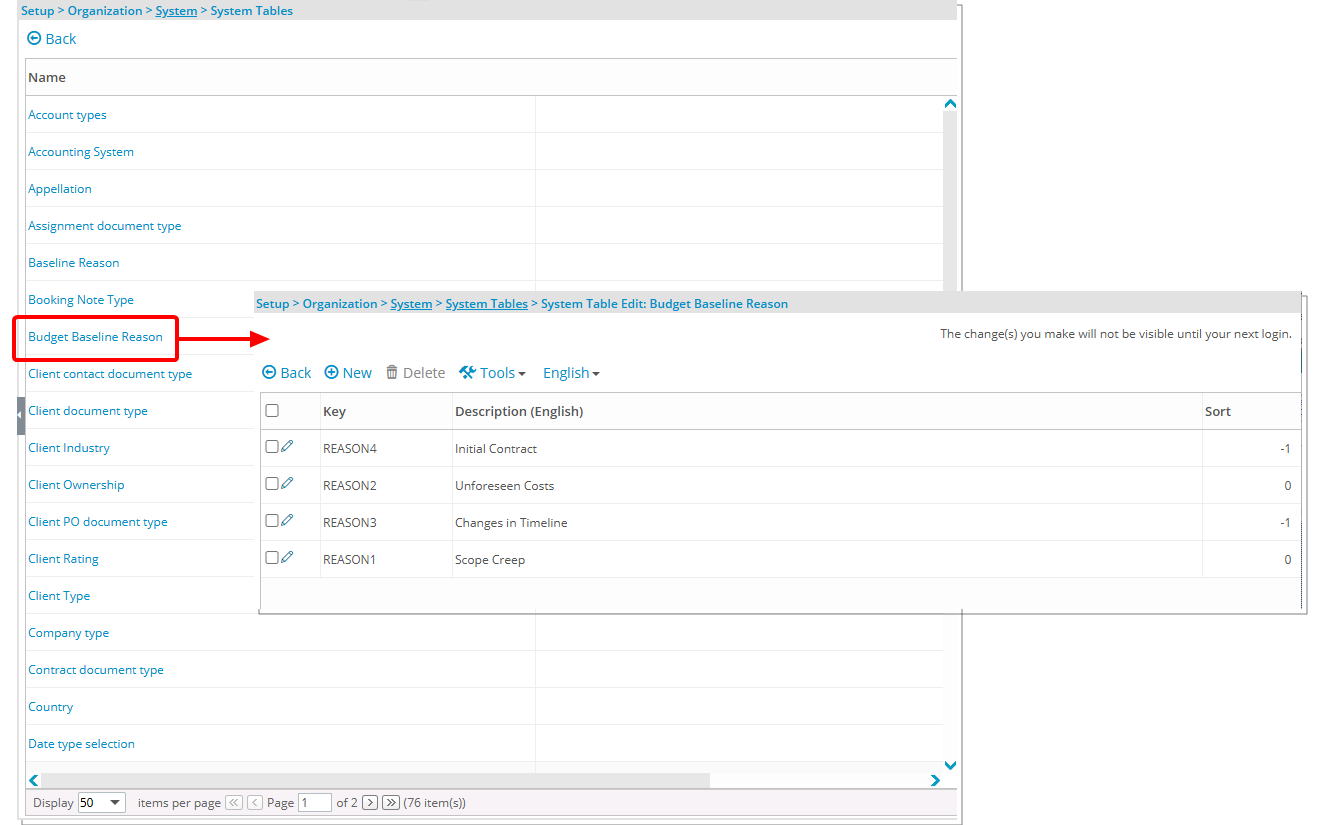This screenshot has width=1319, height=825.
Task: Click New to add a reason
Action: point(348,373)
